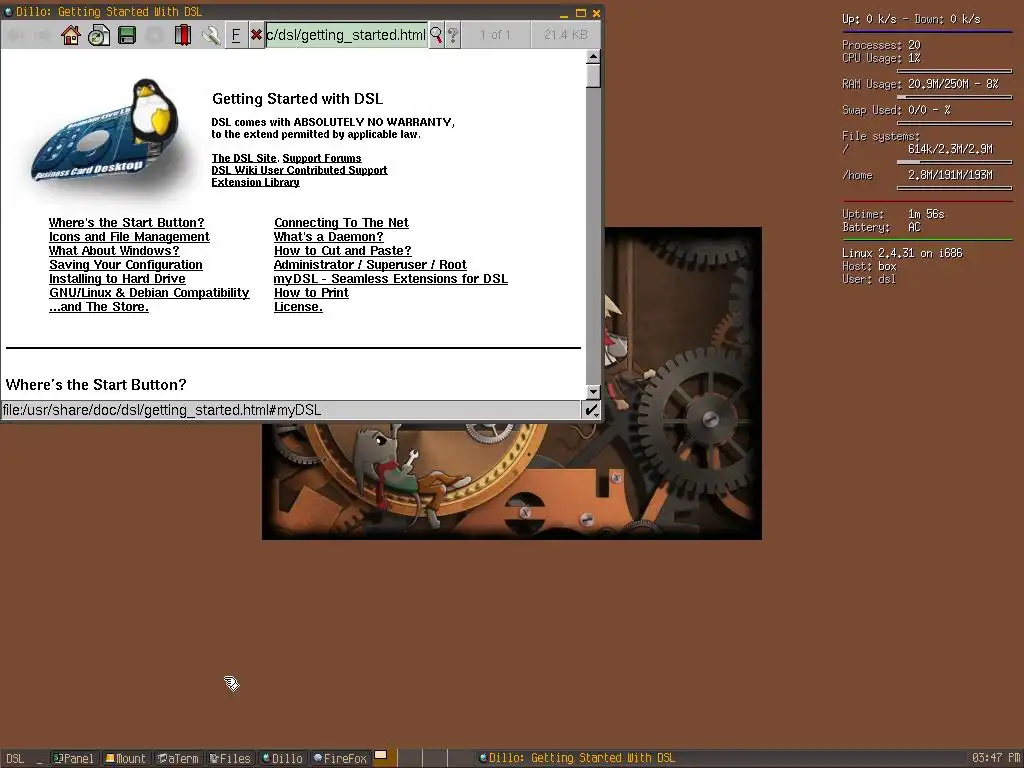This screenshot has width=1024, height=768.
Task: Open What About Windows? link
Action: (x=114, y=251)
